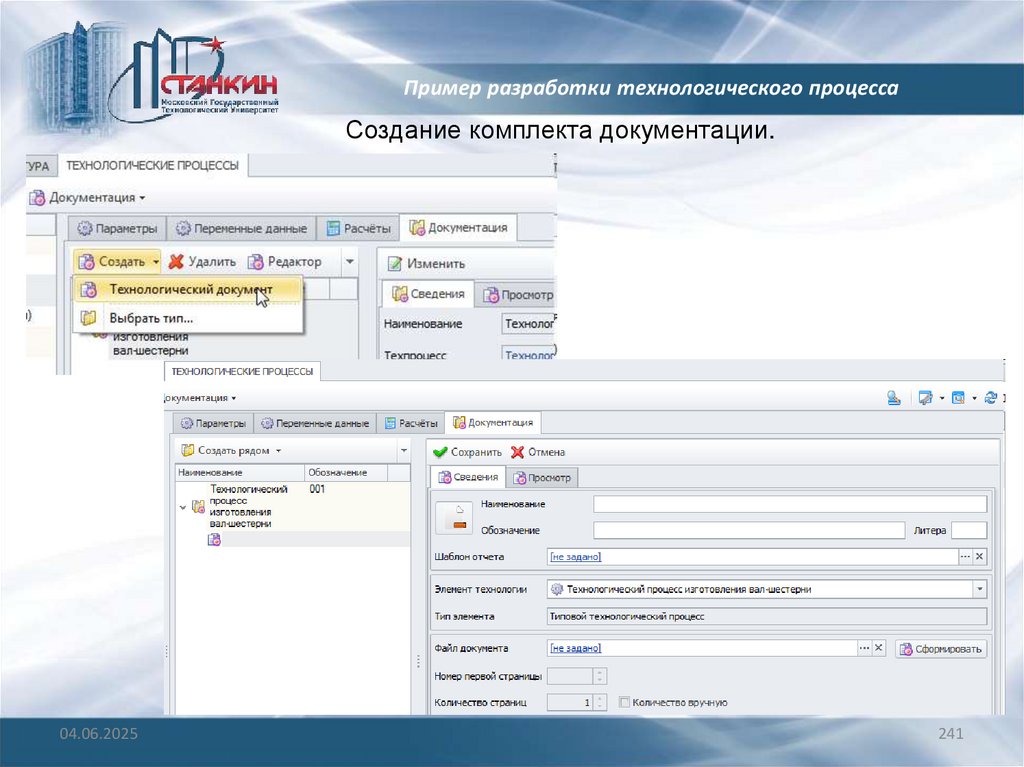Click the green checkmark 'Сохранить' icon
The height and width of the screenshot is (767, 1024).
pyautogui.click(x=439, y=452)
